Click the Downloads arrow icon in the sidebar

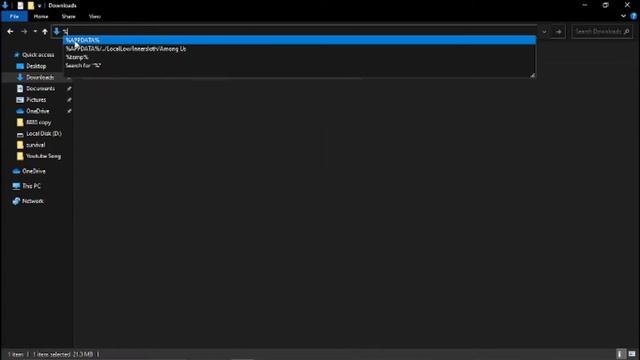[x=20, y=77]
